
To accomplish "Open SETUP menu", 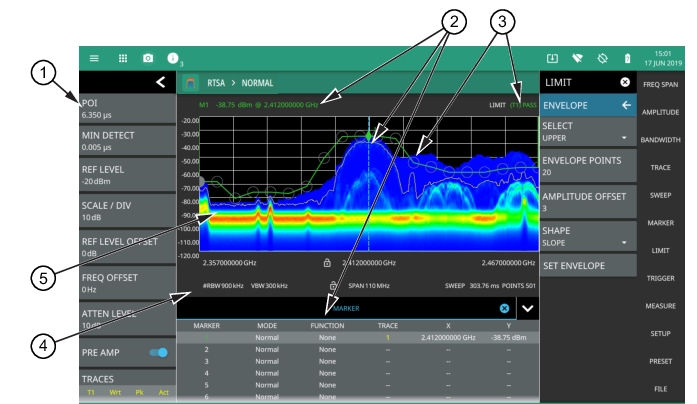I will point(660,334).
